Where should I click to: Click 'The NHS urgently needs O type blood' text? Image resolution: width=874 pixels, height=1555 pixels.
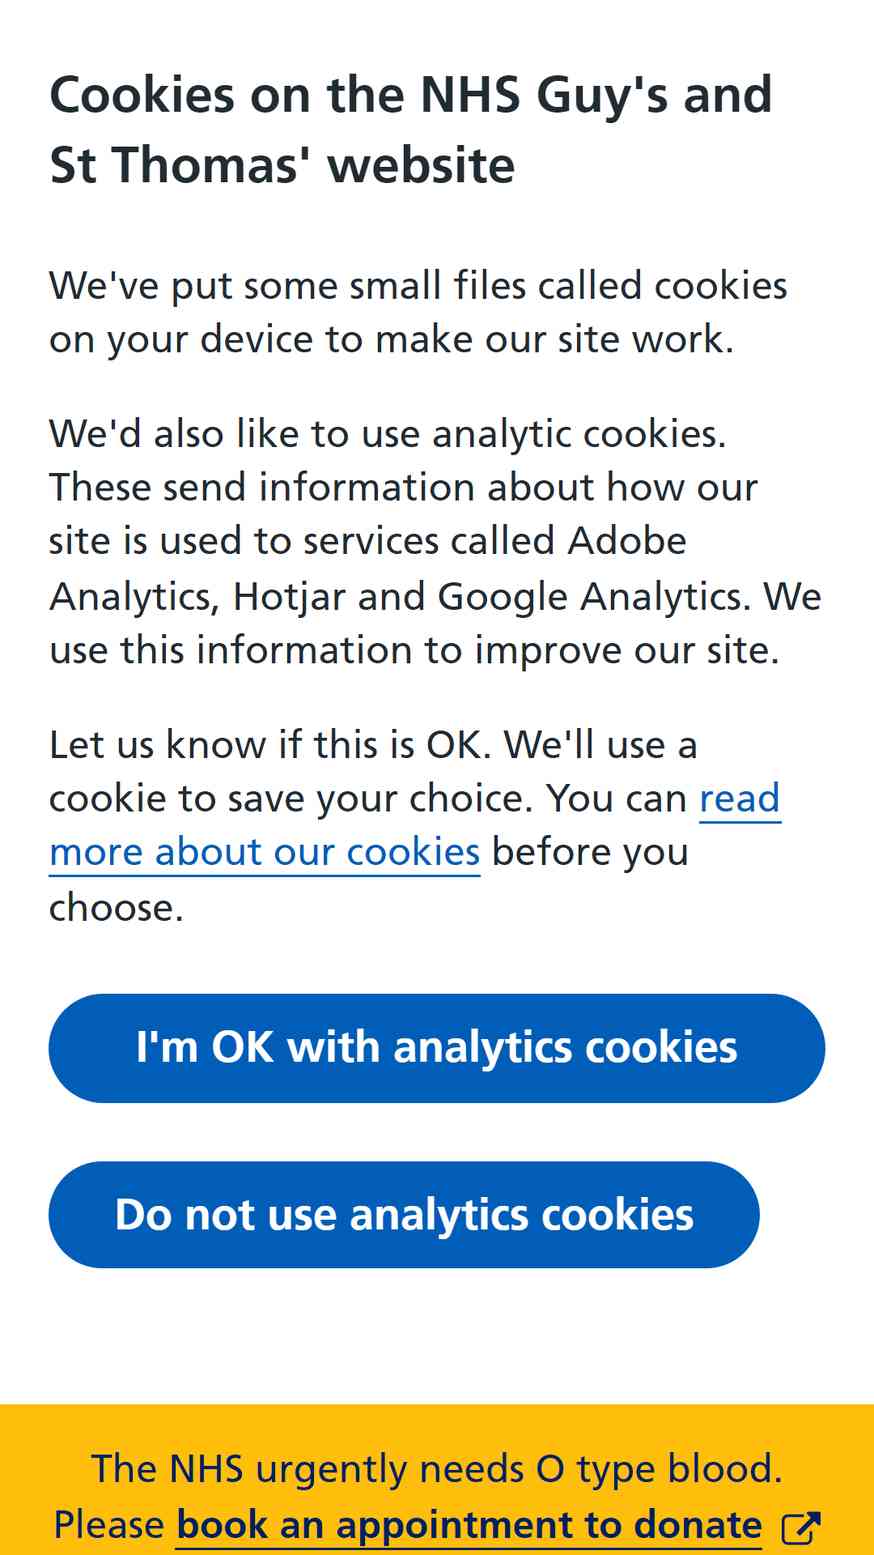(437, 1469)
